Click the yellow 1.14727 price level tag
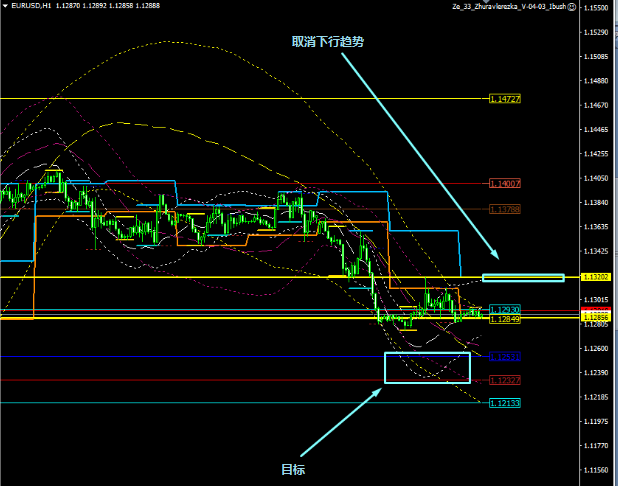The width and height of the screenshot is (618, 486). [x=506, y=99]
